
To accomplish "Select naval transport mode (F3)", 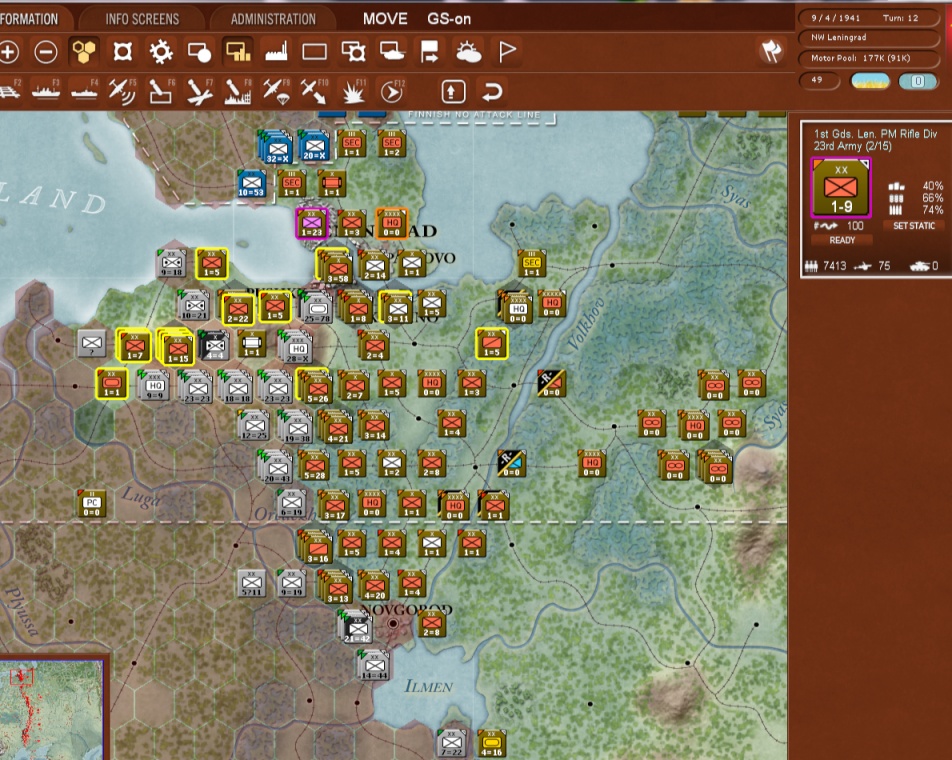I will pyautogui.click(x=46, y=91).
